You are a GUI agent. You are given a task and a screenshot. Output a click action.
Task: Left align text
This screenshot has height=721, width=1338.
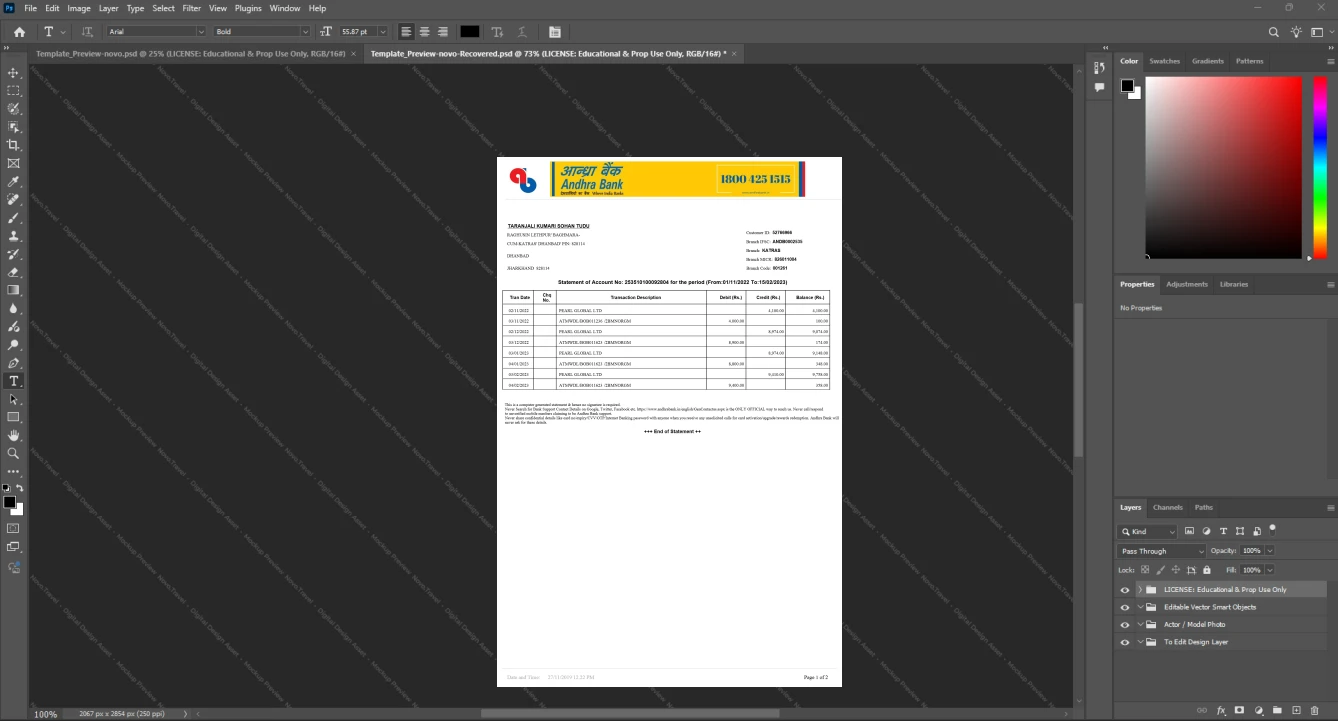406,32
